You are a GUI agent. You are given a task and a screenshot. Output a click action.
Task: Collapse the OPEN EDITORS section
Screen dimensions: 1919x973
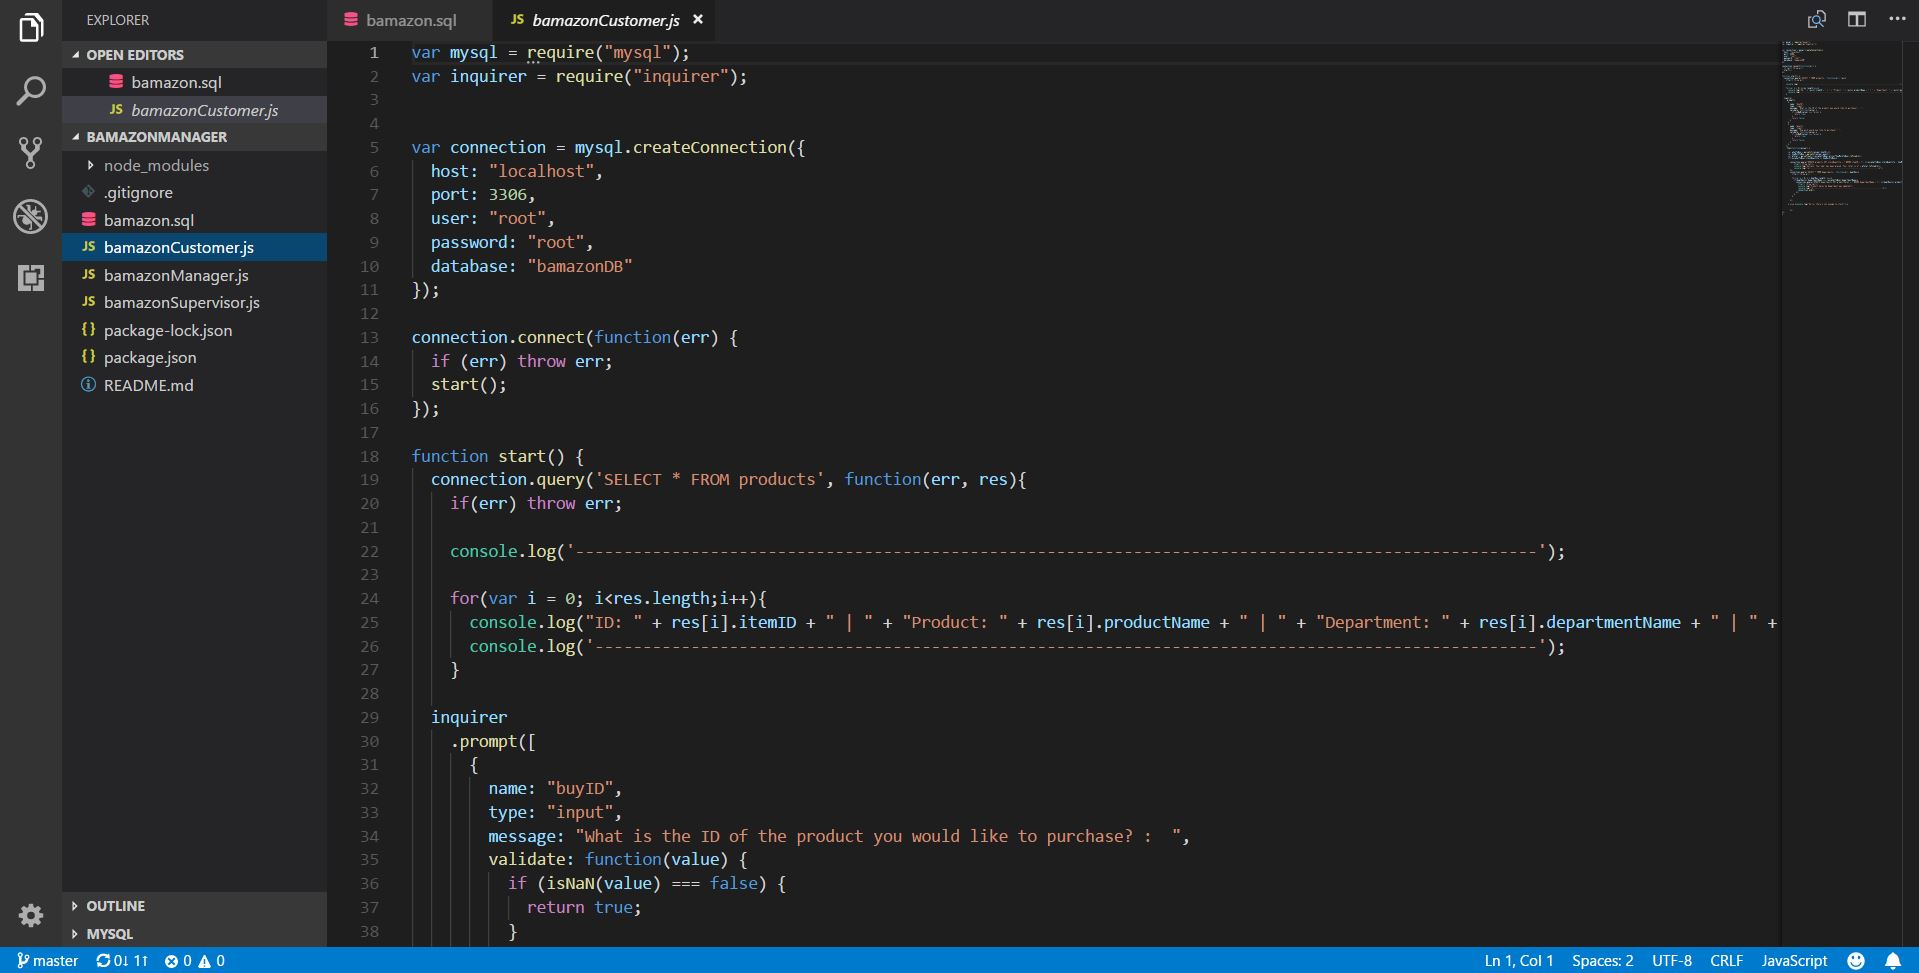point(135,55)
